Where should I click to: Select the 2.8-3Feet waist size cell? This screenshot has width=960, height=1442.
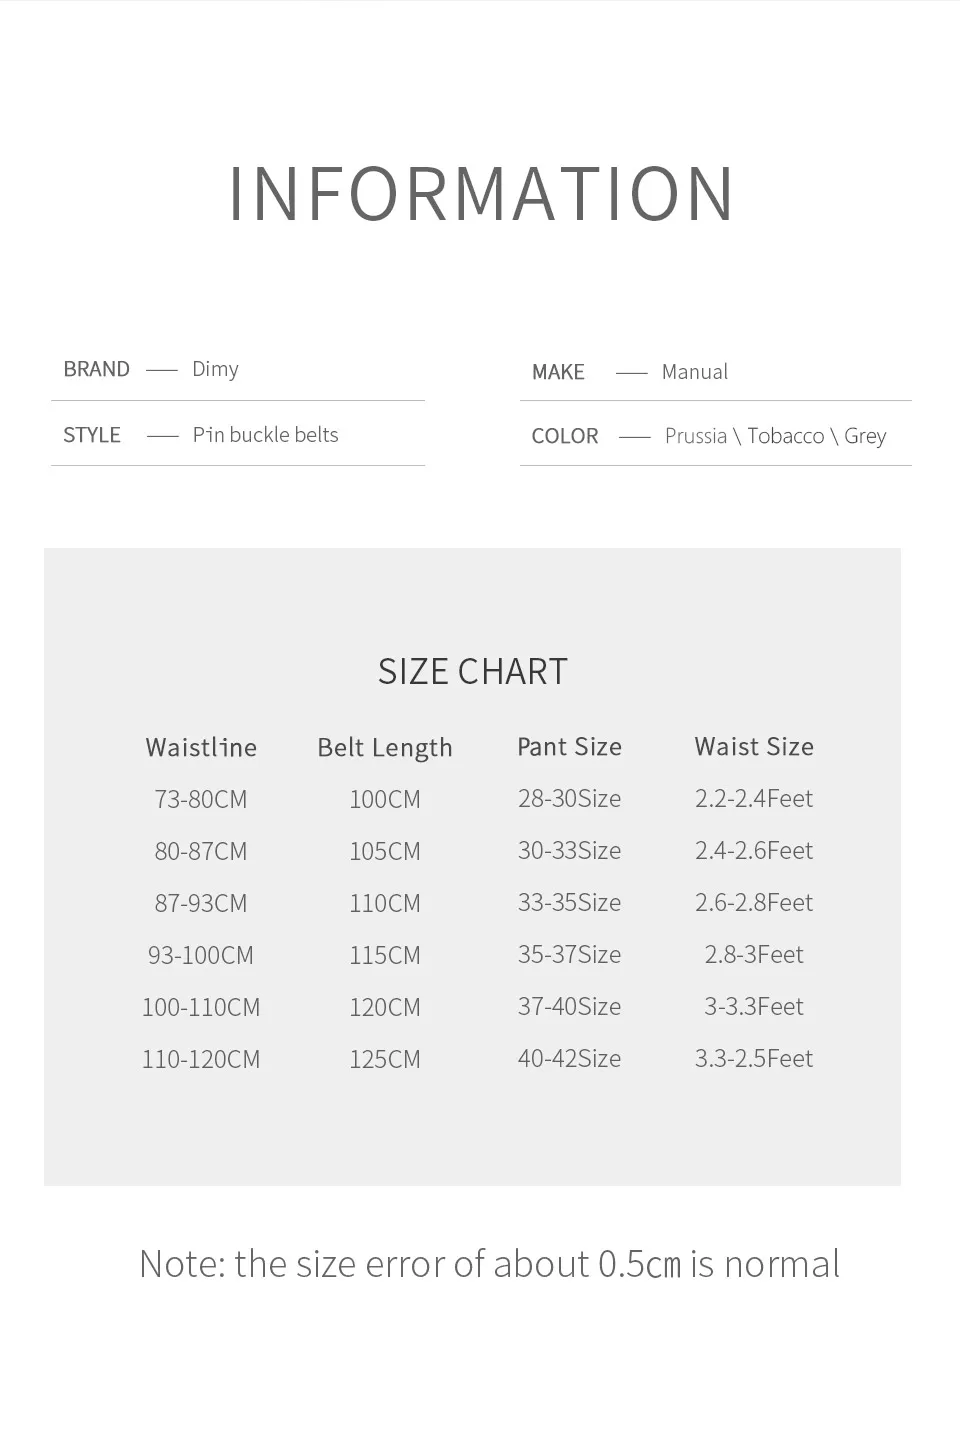pyautogui.click(x=754, y=955)
